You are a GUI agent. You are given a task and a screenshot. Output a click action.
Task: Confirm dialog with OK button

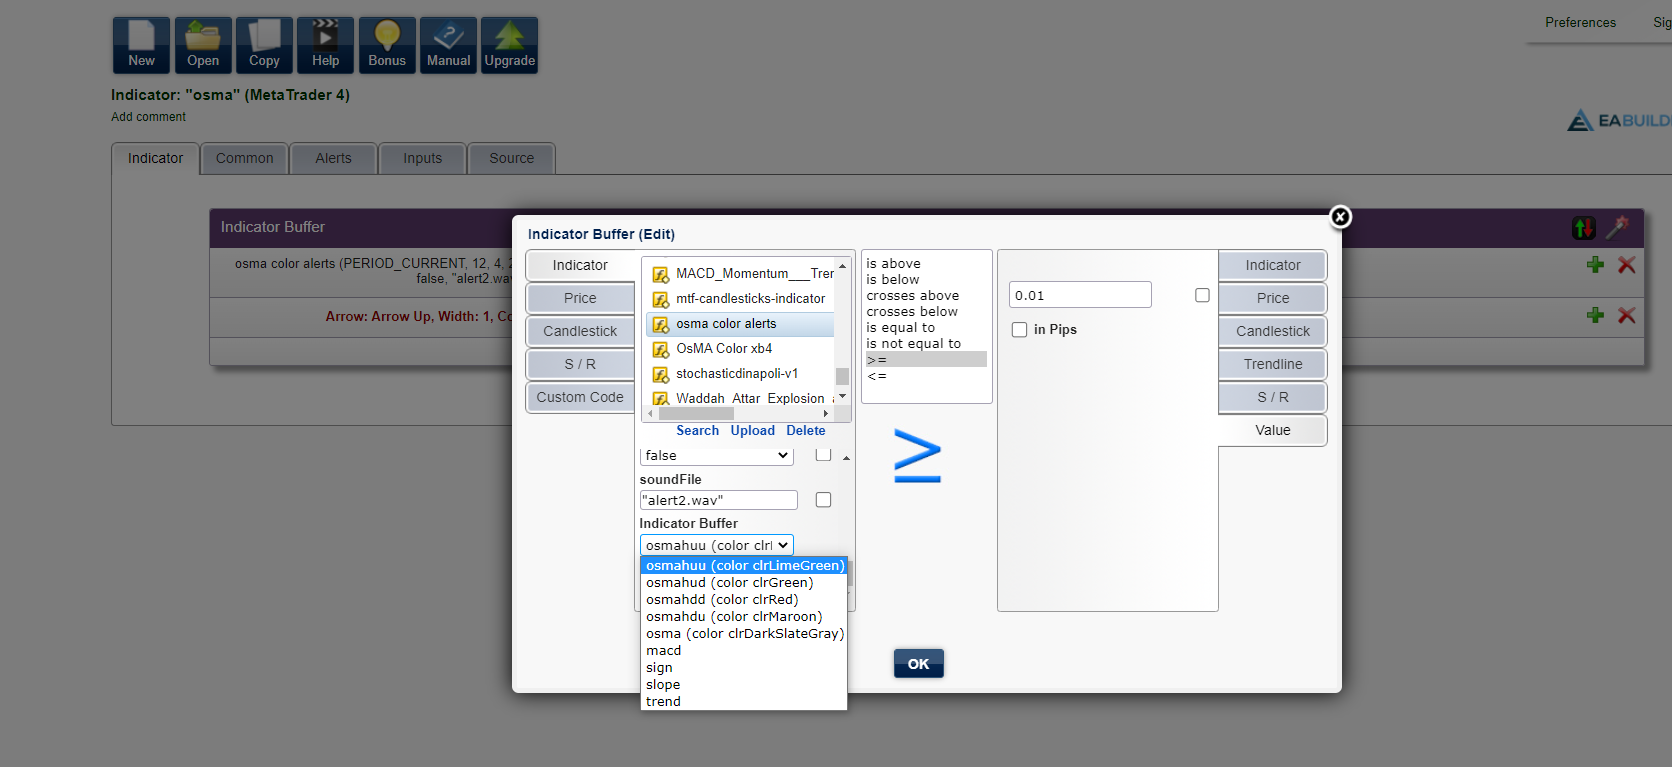tap(918, 664)
